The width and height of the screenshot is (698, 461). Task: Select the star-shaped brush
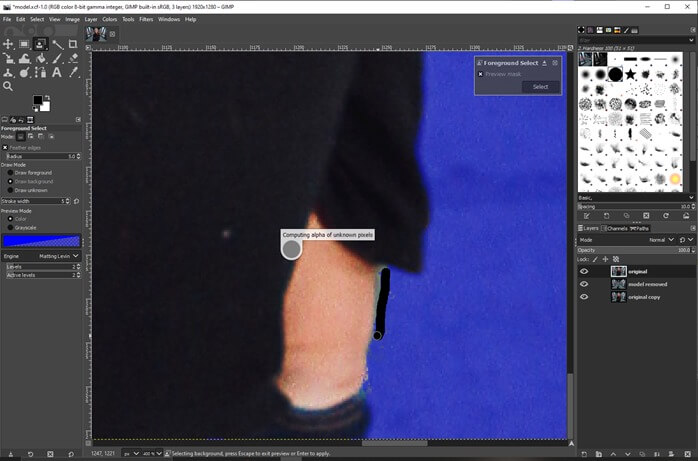click(x=630, y=74)
